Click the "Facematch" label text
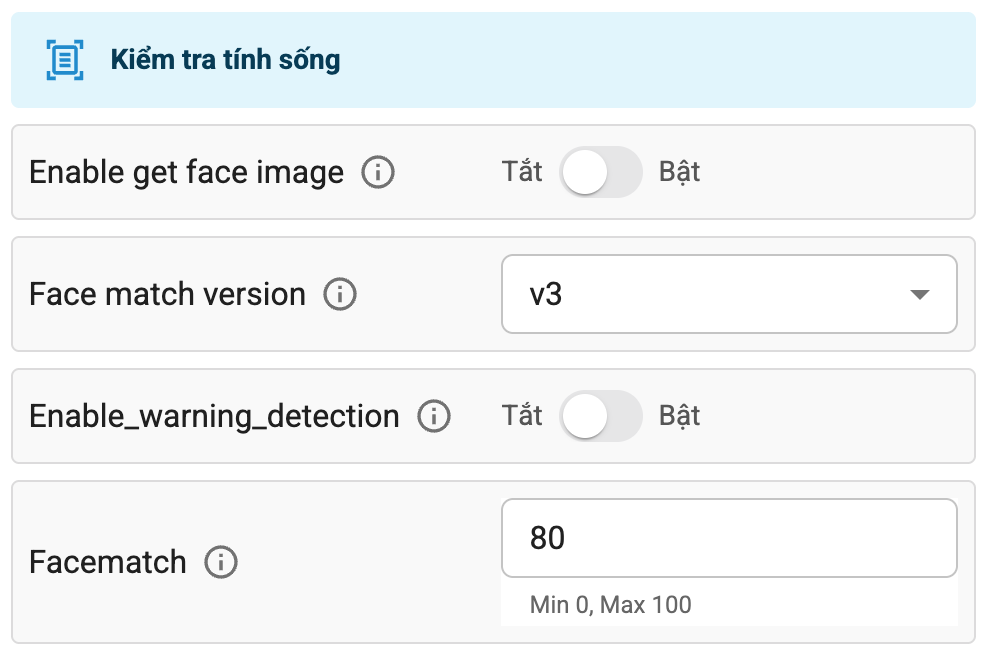The width and height of the screenshot is (992, 656). pyautogui.click(x=108, y=562)
